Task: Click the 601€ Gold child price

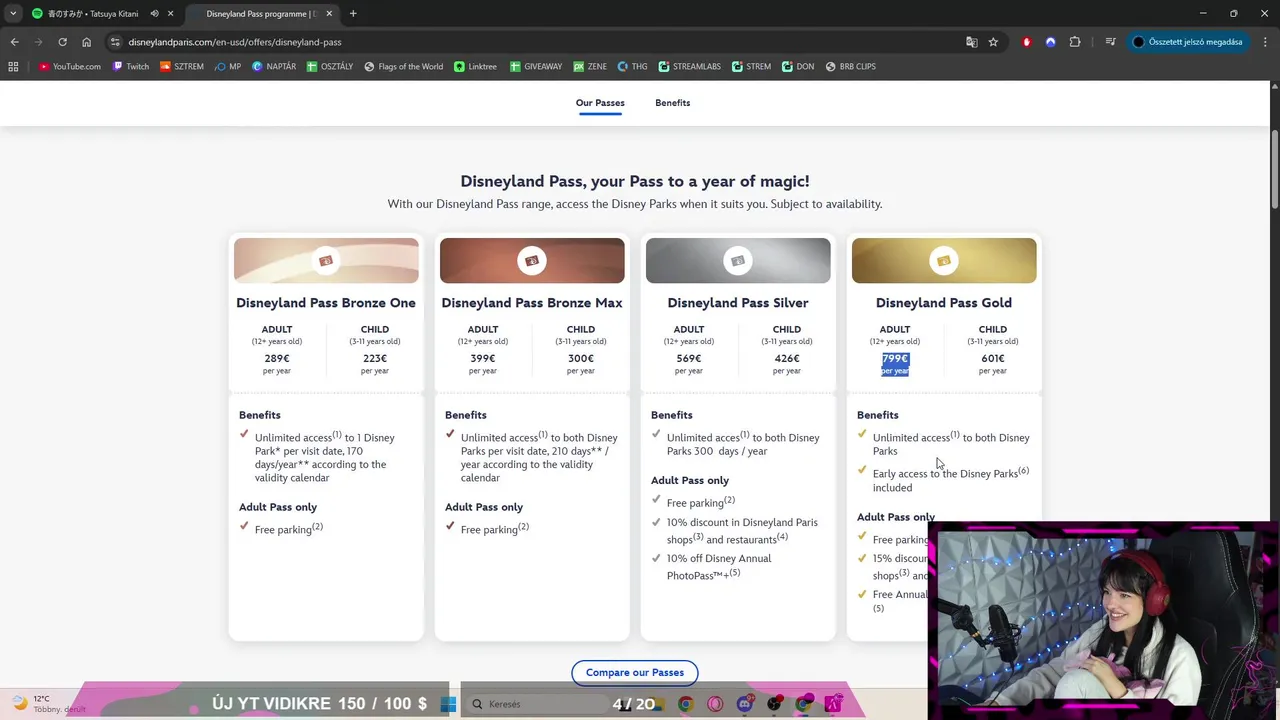Action: click(993, 358)
